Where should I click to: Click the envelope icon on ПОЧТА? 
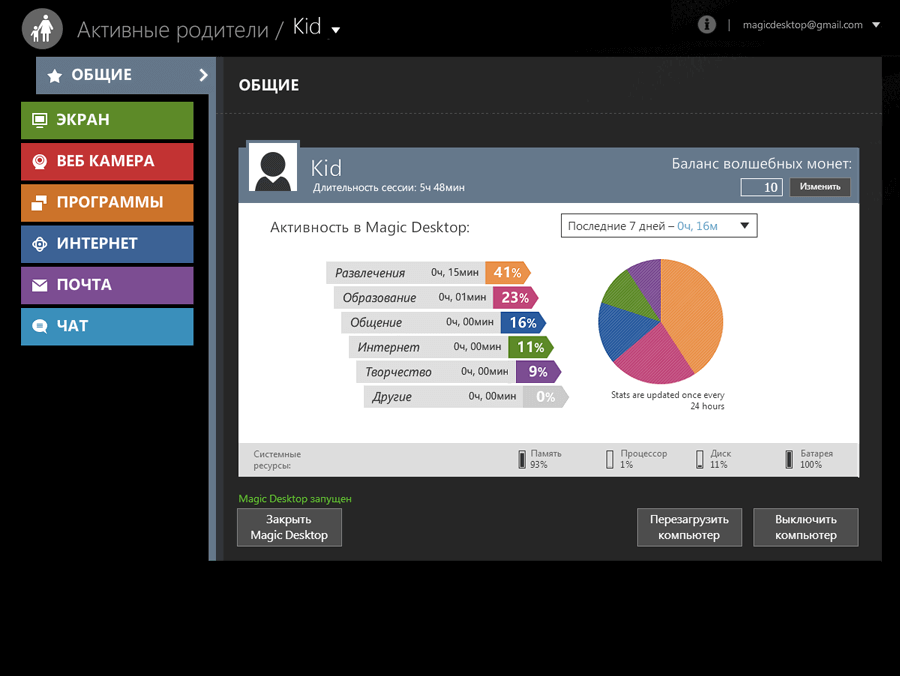tap(40, 285)
